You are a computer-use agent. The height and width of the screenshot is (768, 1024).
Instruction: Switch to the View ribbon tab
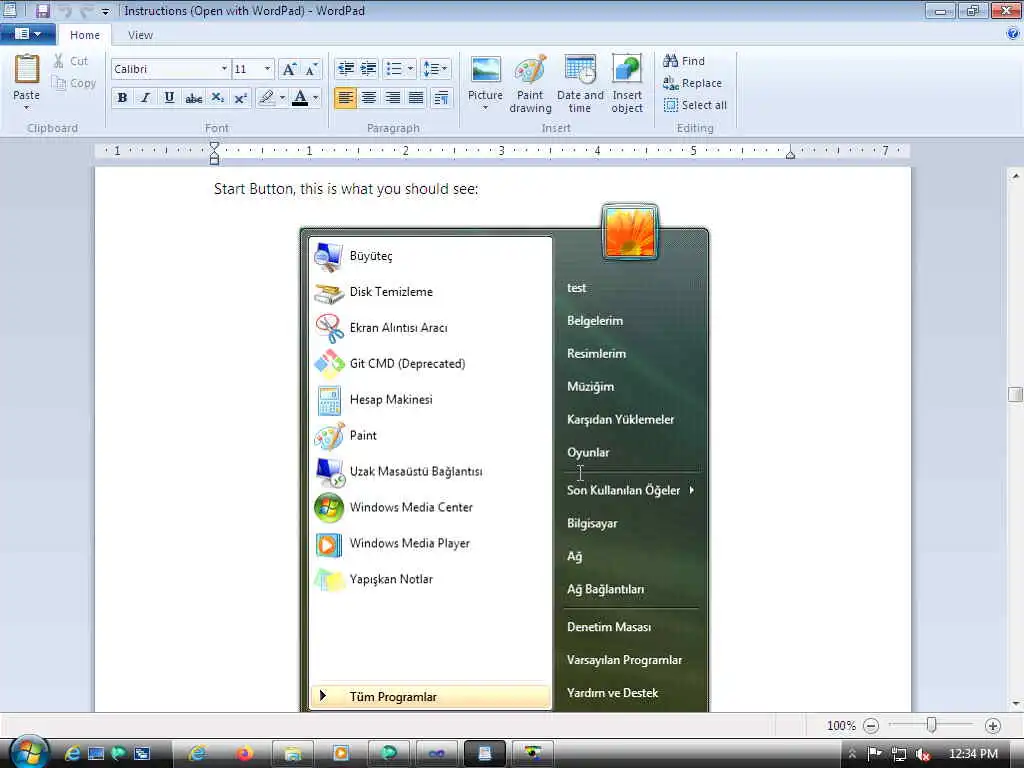point(140,35)
